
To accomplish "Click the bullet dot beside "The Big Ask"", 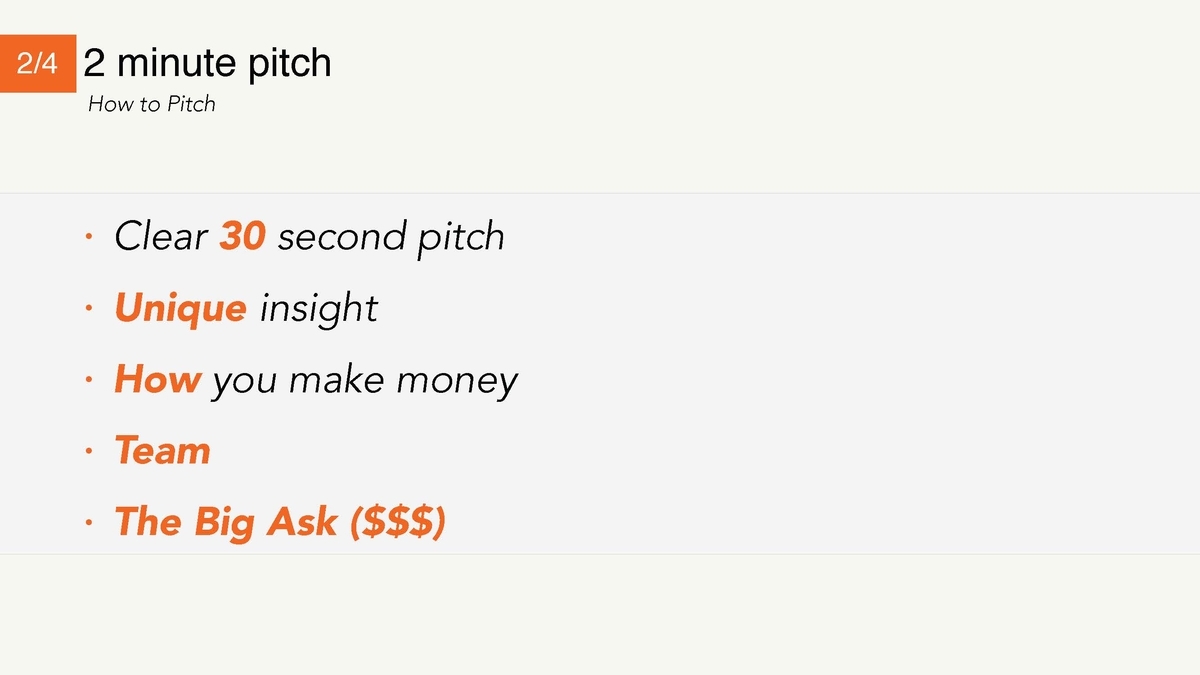I will pyautogui.click(x=89, y=523).
